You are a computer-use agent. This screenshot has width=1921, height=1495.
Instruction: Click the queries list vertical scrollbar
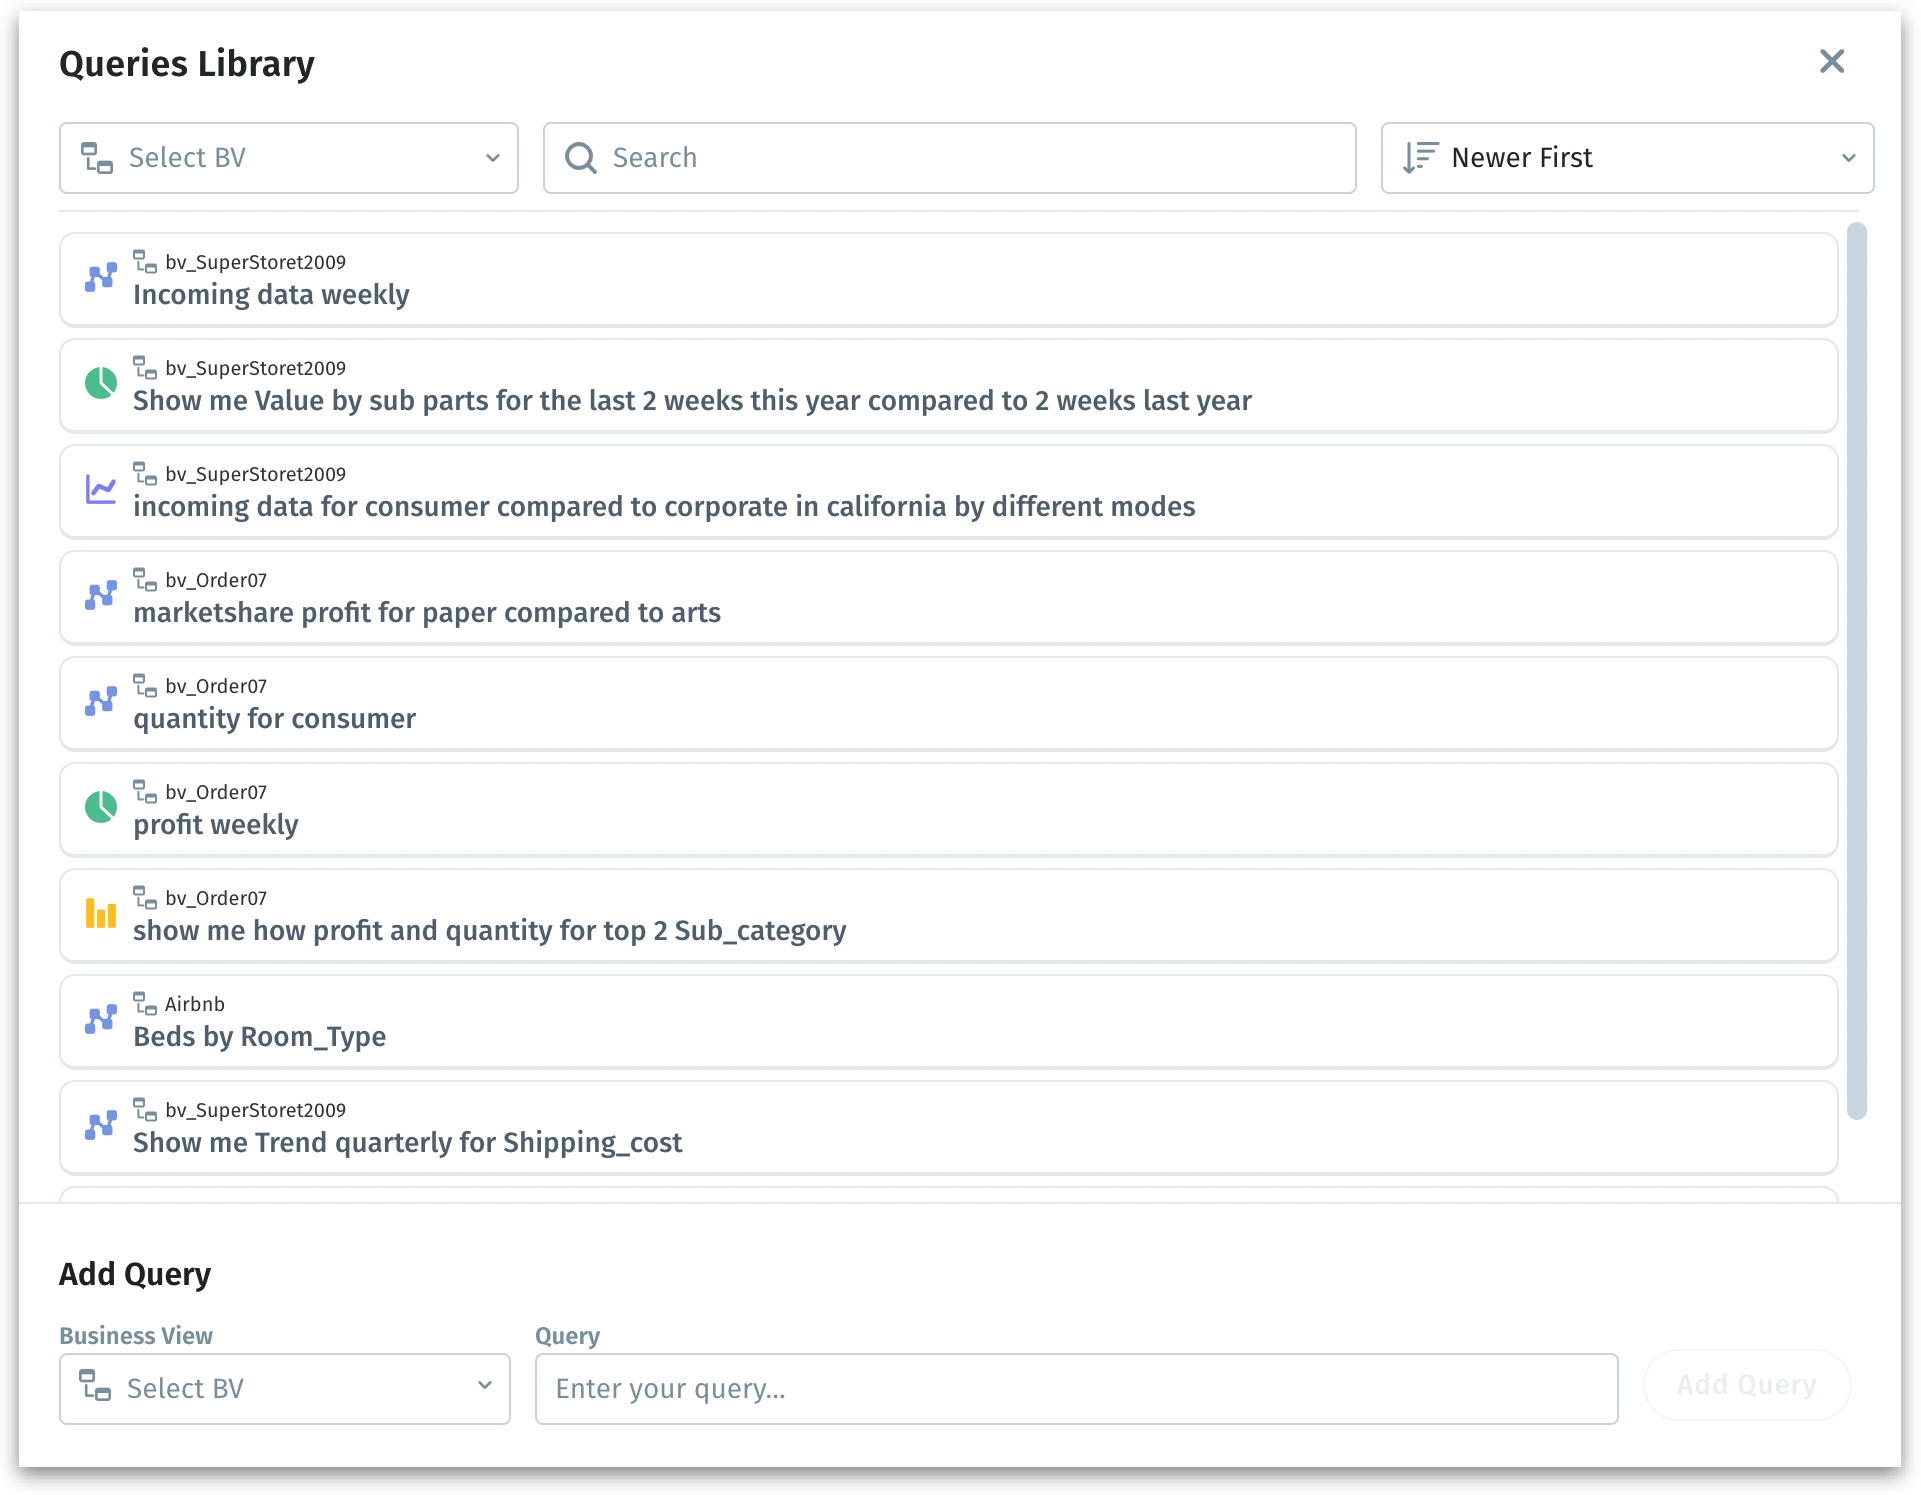(x=1856, y=670)
